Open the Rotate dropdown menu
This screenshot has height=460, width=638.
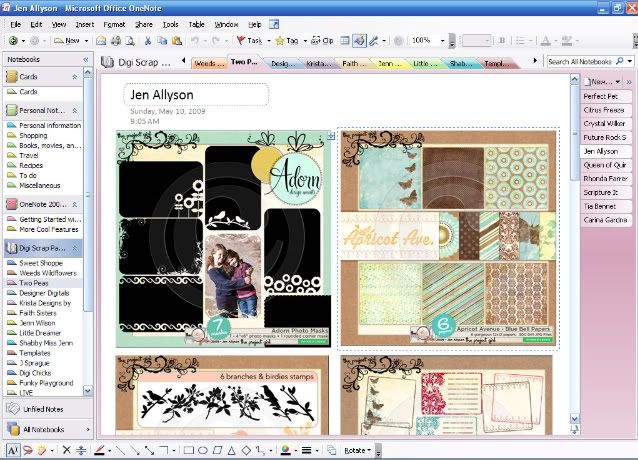pos(358,450)
